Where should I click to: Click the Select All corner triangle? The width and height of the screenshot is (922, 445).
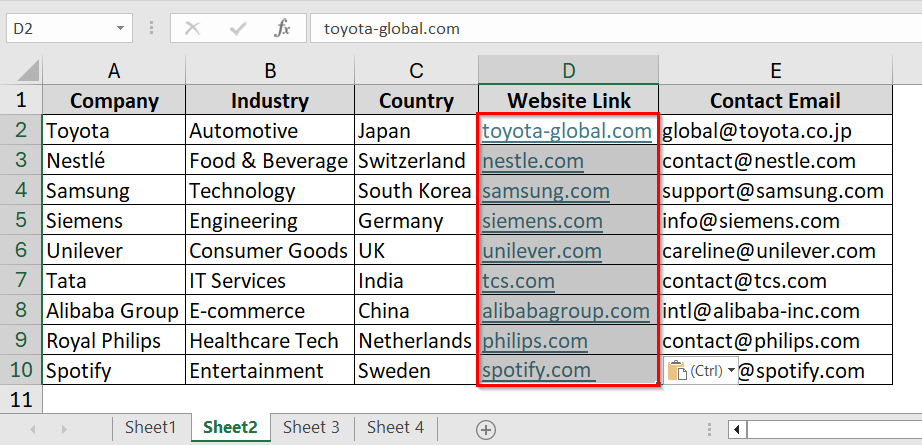tap(28, 71)
